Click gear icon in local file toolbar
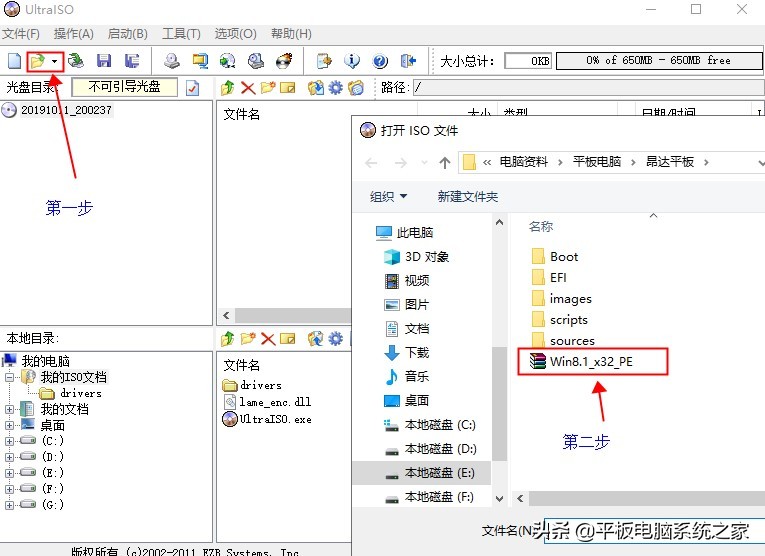Screen dimensions: 765x556 pyautogui.click(x=336, y=338)
